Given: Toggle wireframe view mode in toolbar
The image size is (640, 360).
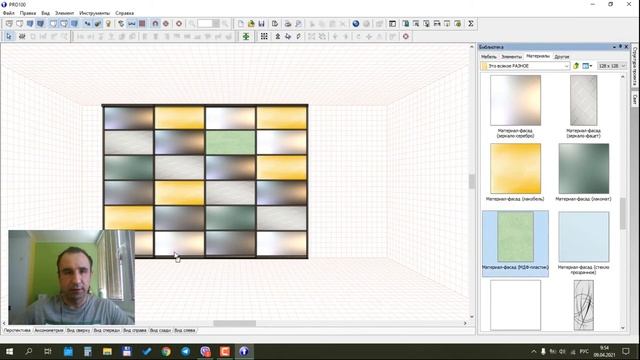Looking at the screenshot, I should (x=9, y=24).
